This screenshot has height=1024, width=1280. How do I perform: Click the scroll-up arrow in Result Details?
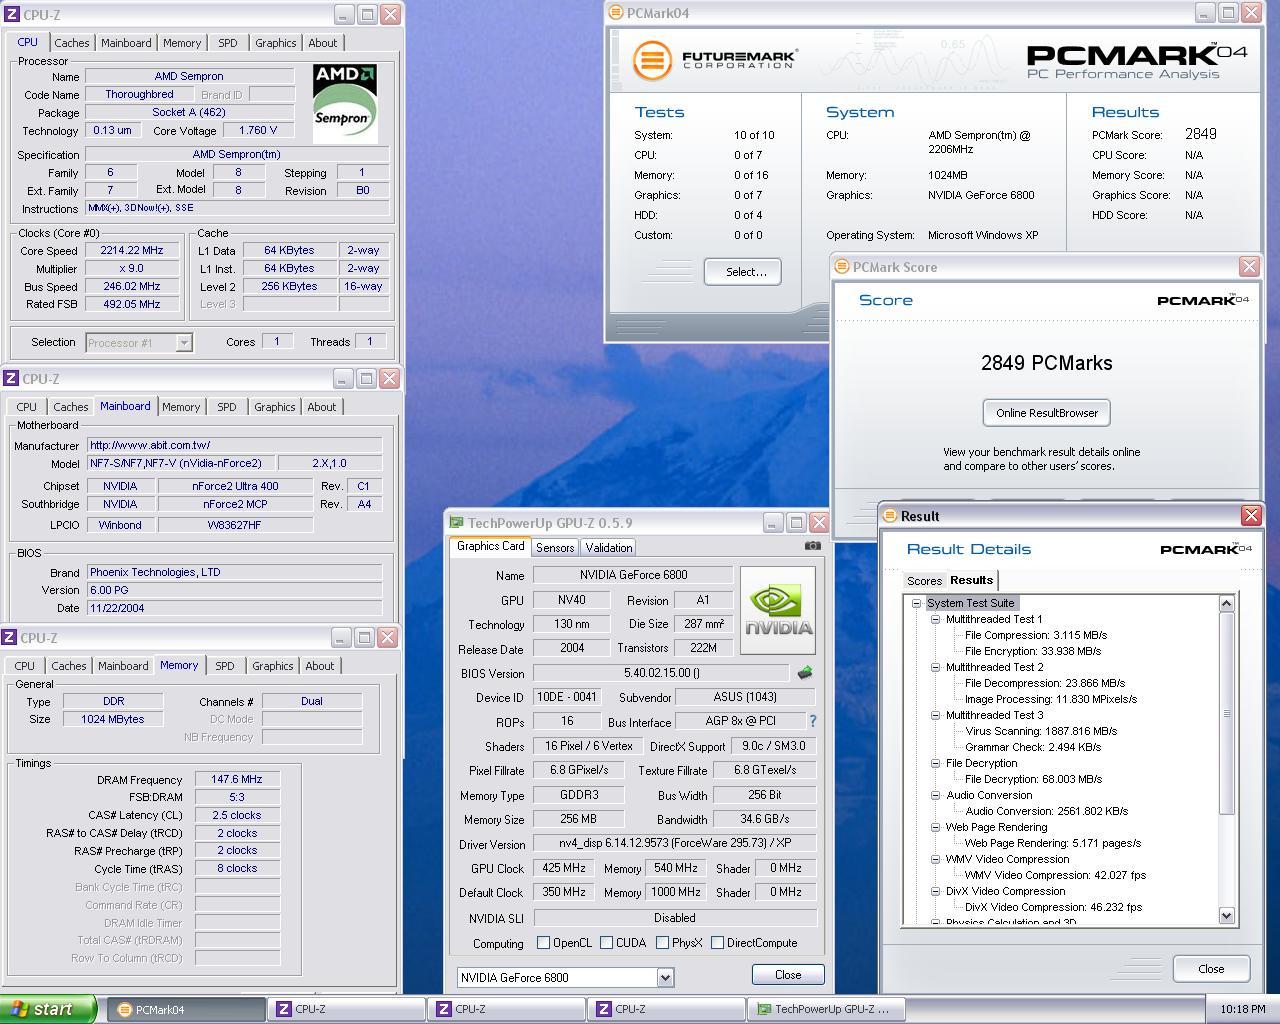tap(1226, 603)
